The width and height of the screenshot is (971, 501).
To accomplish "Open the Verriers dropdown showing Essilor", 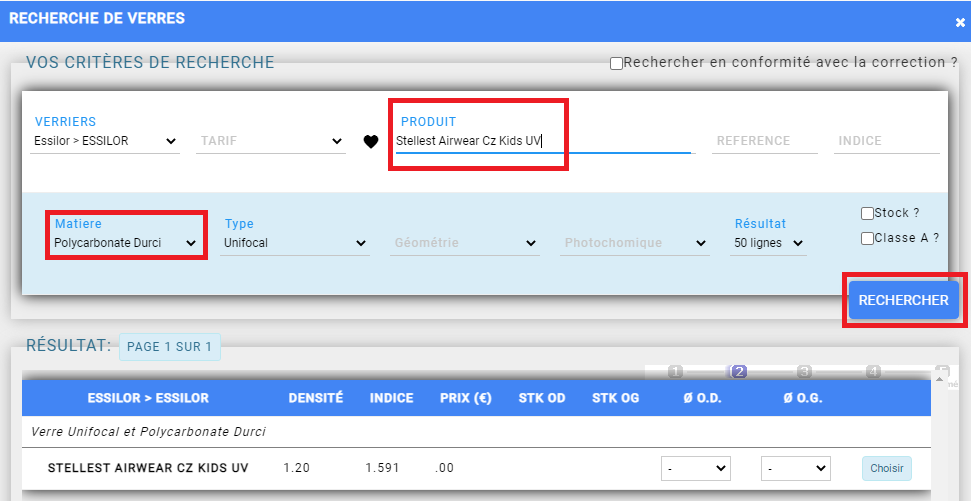I will [x=105, y=141].
